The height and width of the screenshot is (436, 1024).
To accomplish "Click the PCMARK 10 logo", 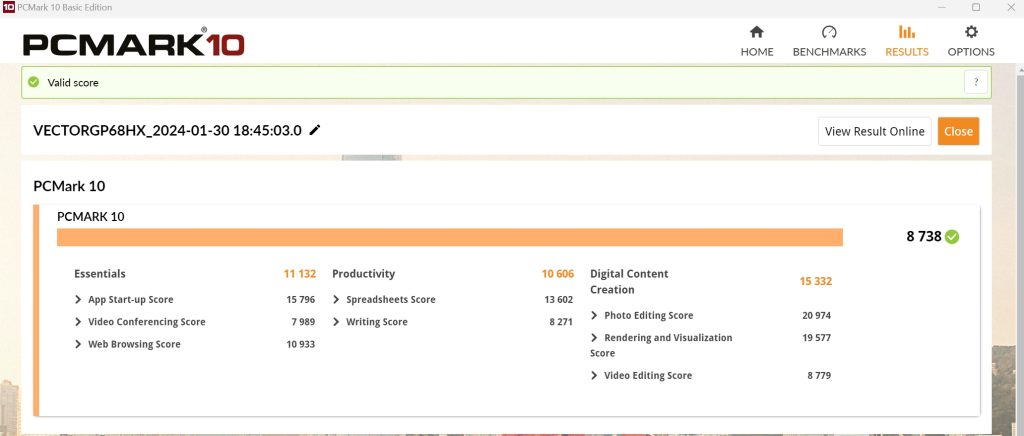I will 134,43.
